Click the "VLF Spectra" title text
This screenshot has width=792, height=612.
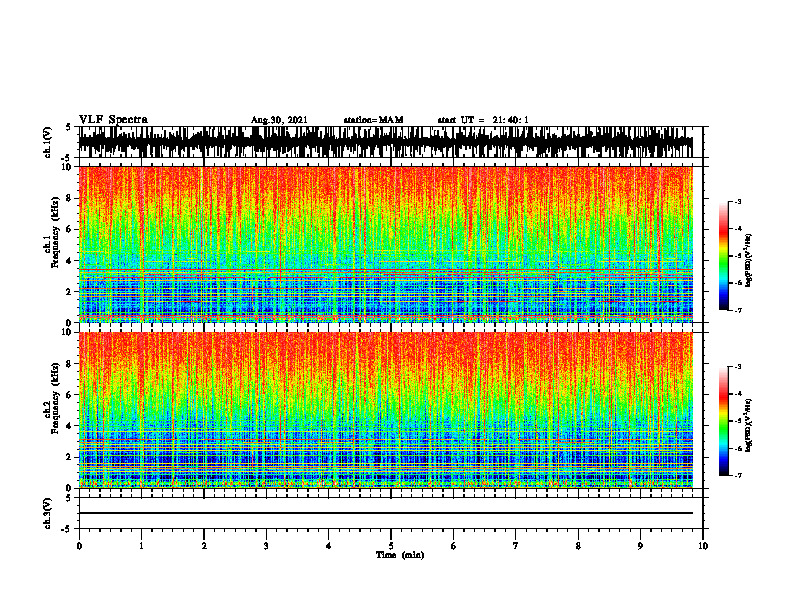tap(113, 120)
